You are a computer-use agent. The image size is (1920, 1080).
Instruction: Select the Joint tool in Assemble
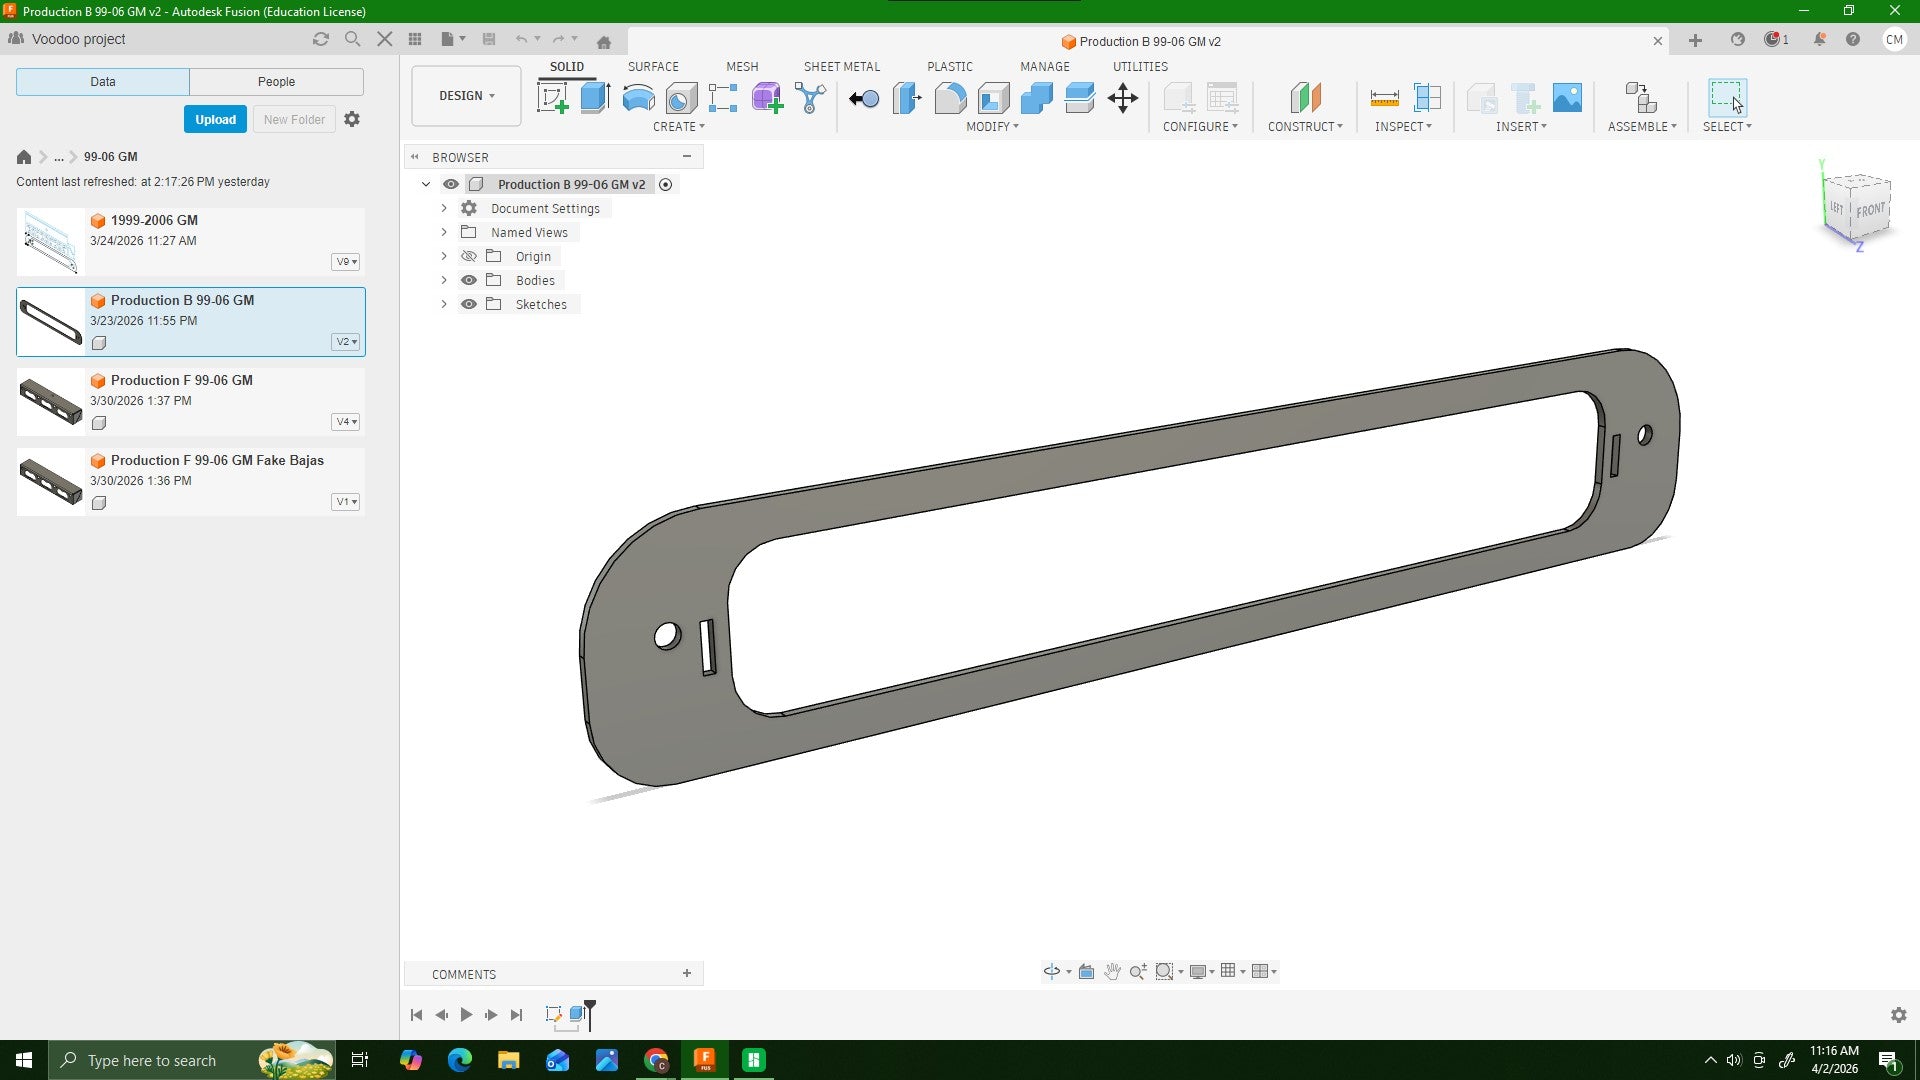[x=1640, y=98]
